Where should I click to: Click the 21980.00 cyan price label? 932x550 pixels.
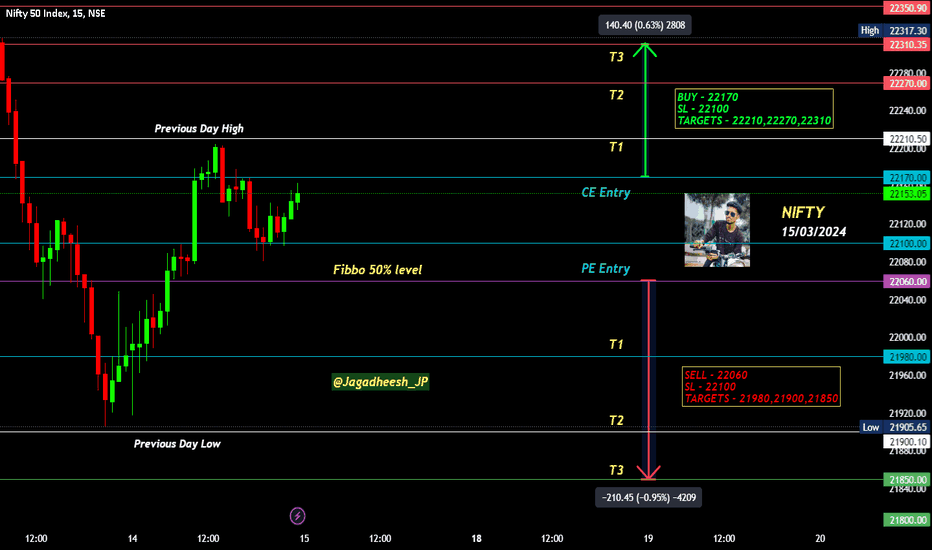point(907,357)
